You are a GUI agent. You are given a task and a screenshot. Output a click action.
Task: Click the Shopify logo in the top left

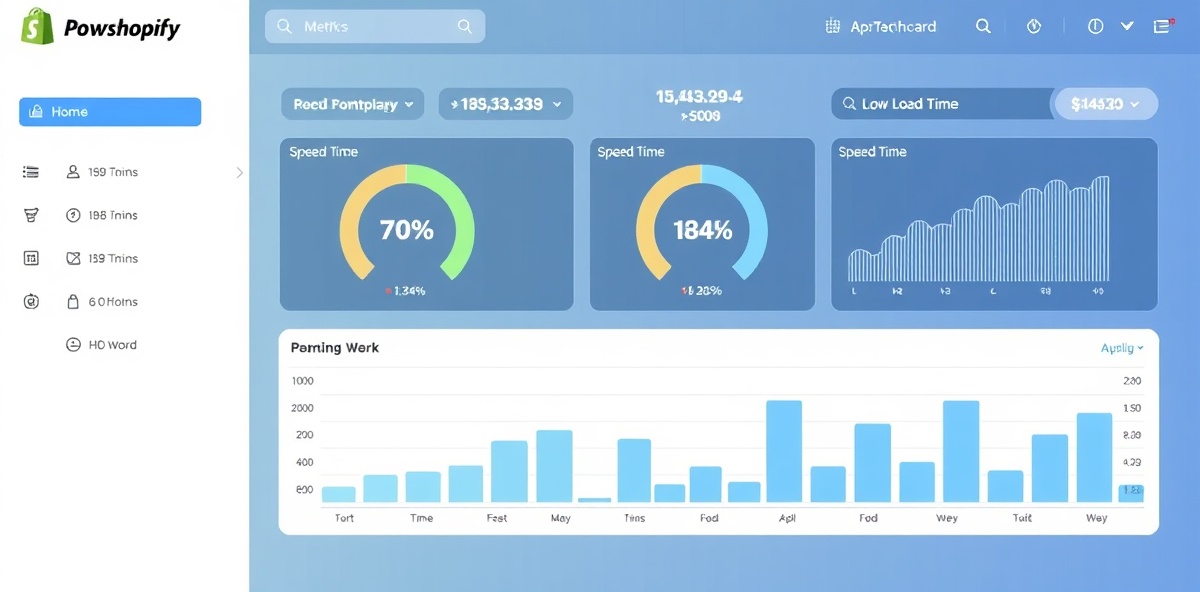(36, 27)
